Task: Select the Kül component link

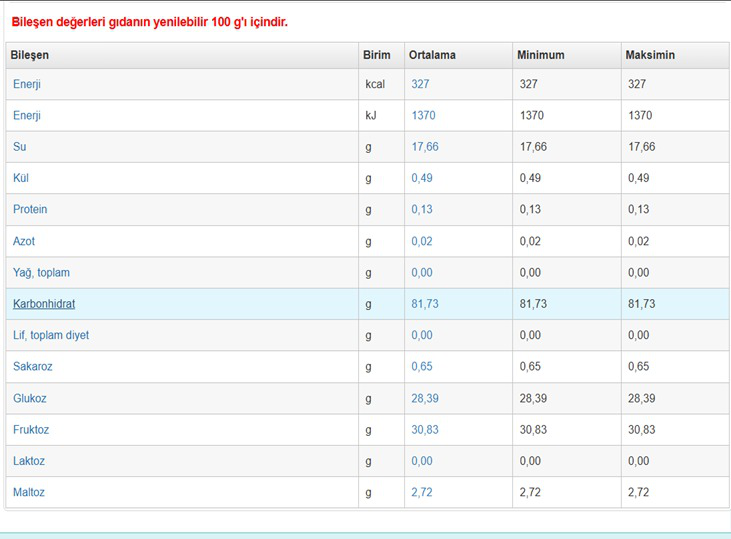Action: coord(21,178)
